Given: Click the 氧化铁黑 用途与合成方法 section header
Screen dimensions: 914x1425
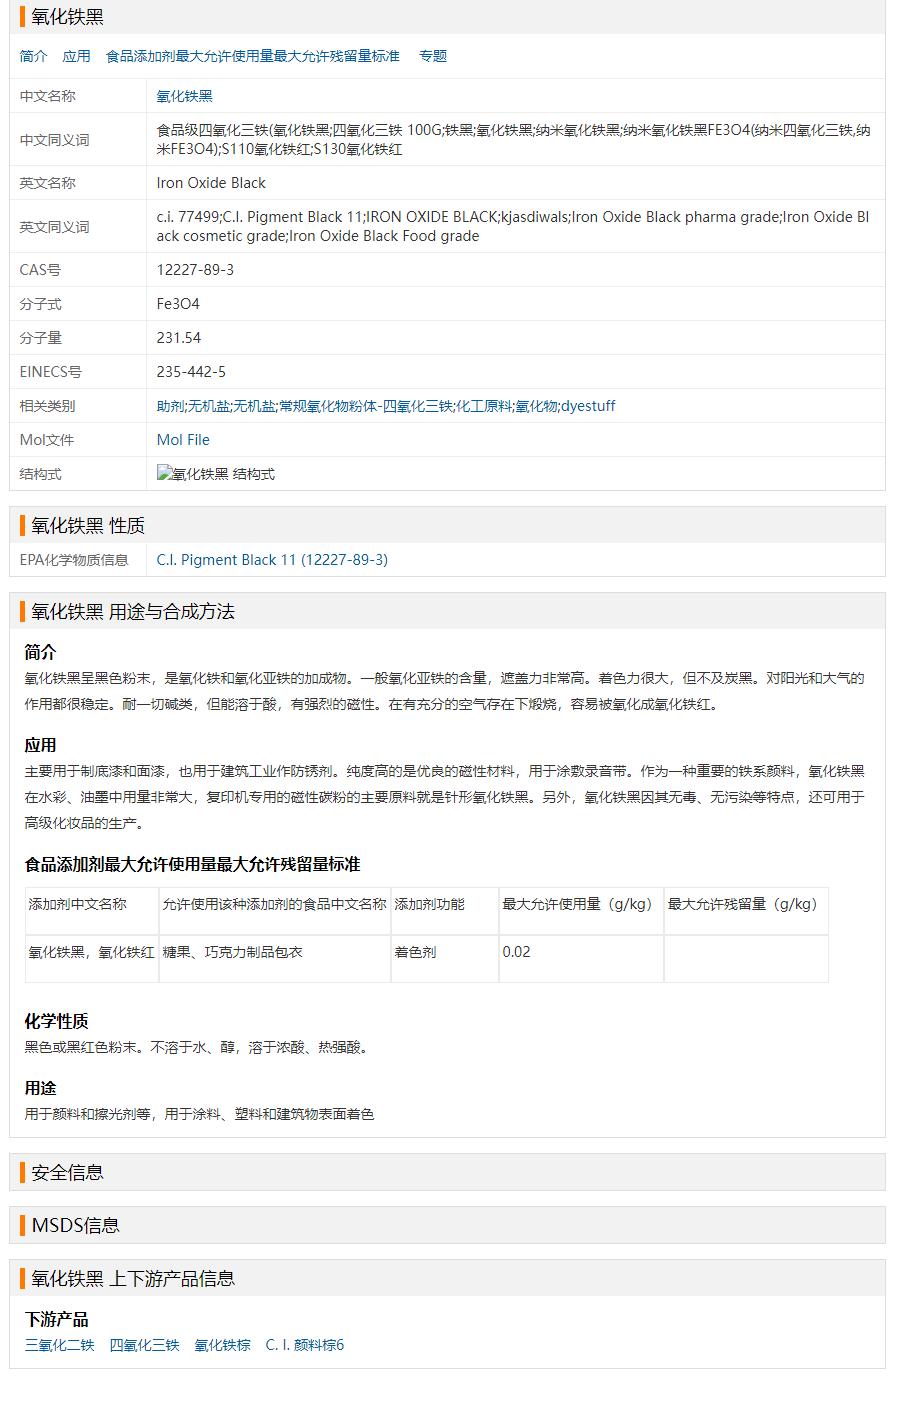Looking at the screenshot, I should (x=132, y=612).
